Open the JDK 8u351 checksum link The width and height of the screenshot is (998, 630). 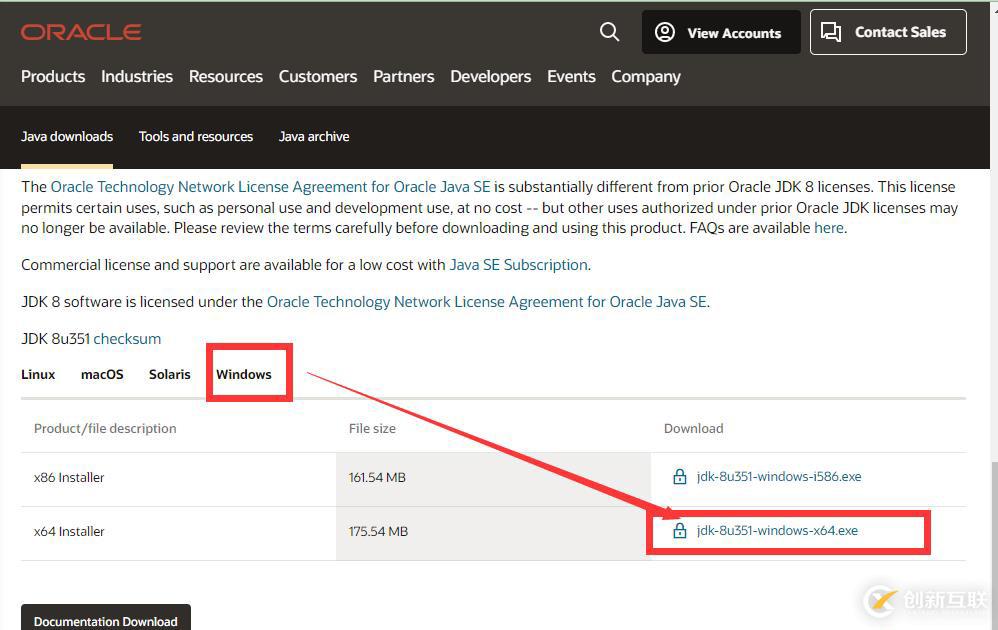tap(127, 339)
